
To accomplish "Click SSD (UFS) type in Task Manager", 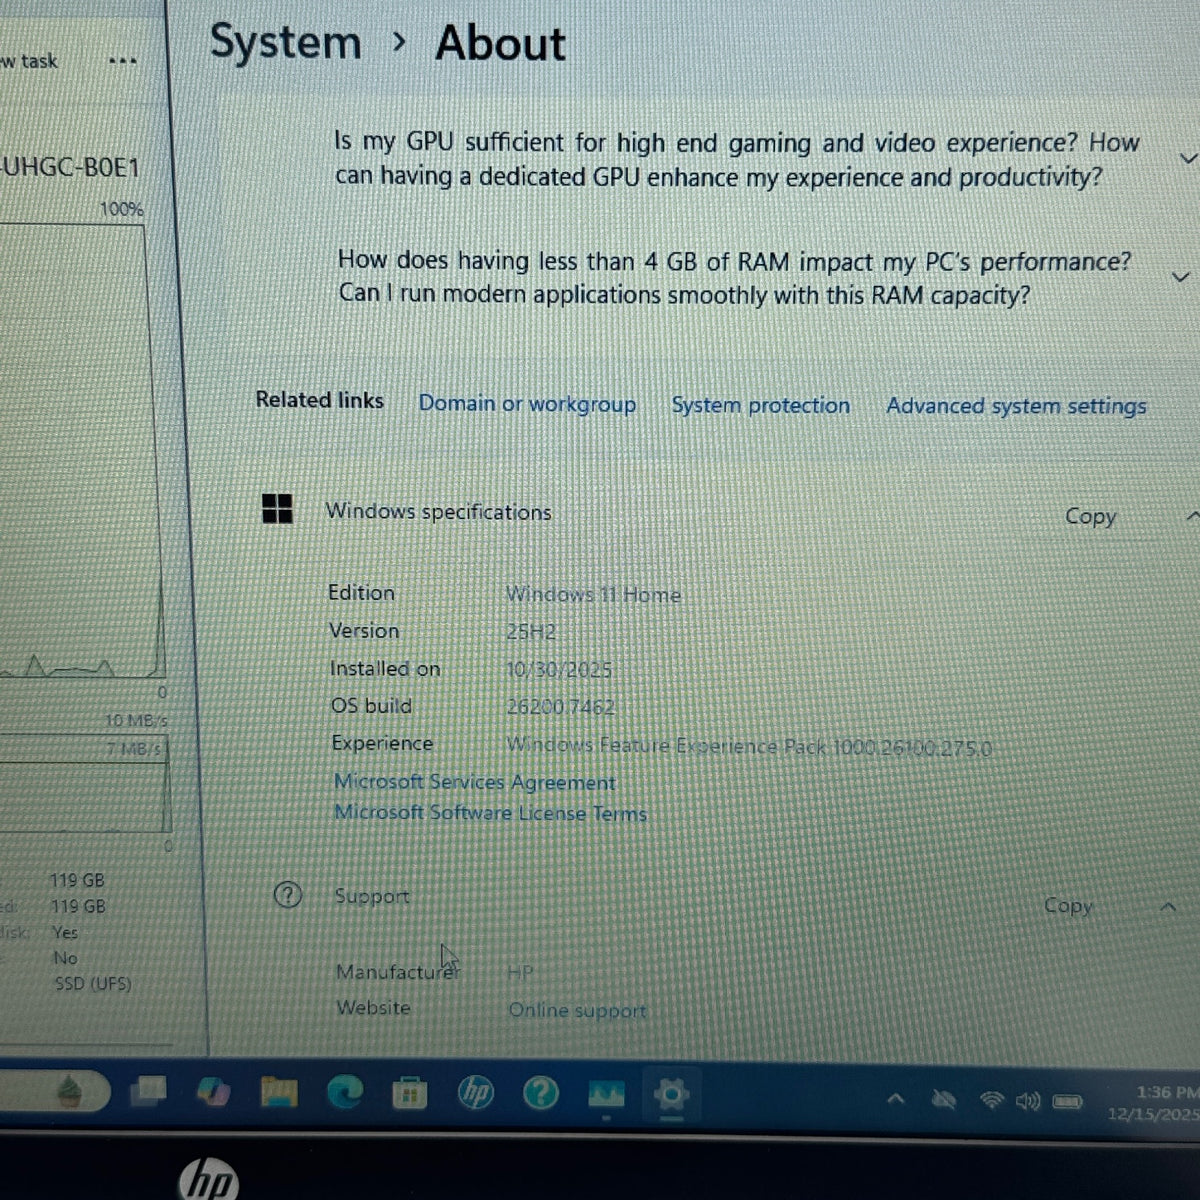I will click(x=93, y=983).
